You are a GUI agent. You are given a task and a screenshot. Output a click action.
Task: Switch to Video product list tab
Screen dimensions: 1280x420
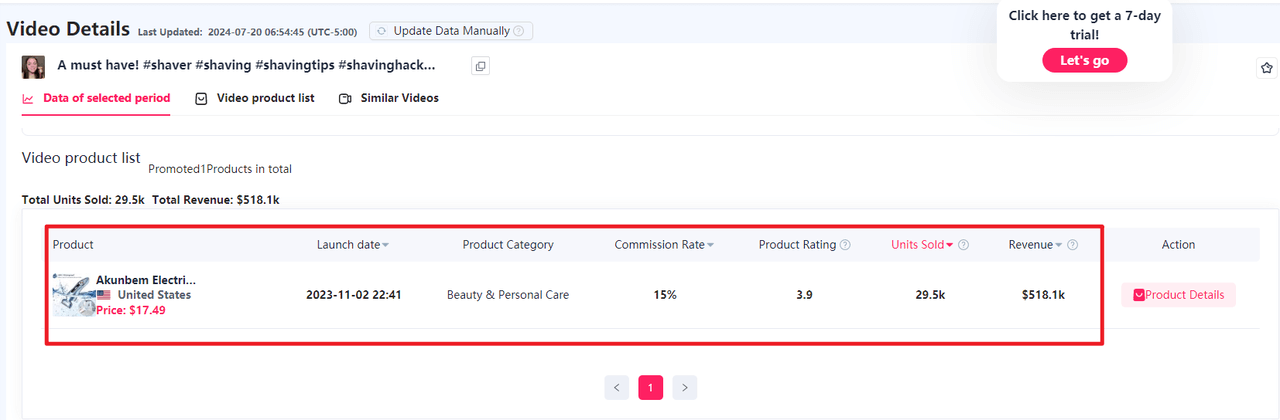255,98
